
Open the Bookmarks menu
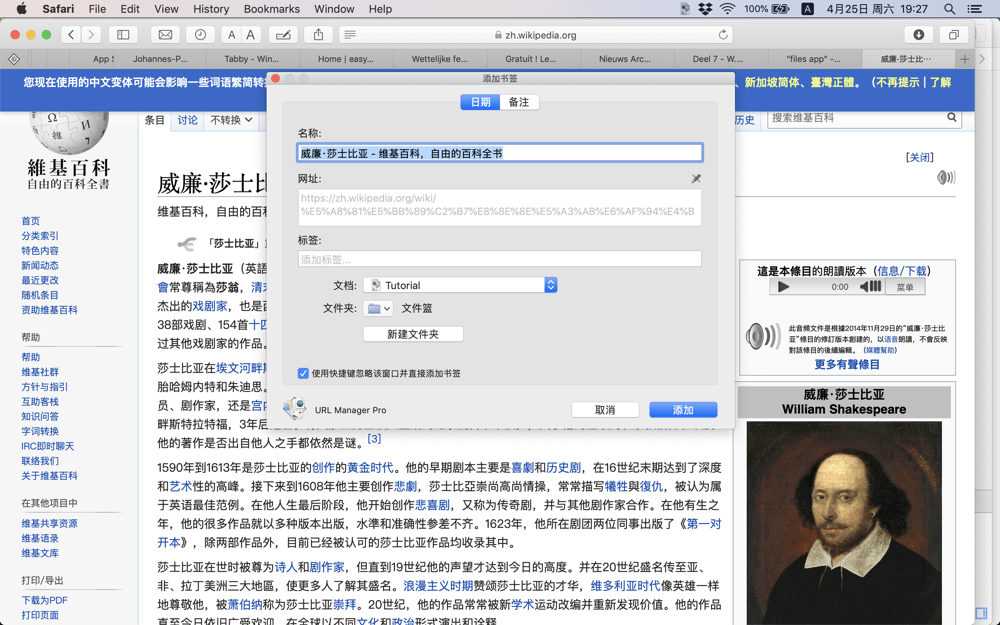[272, 9]
